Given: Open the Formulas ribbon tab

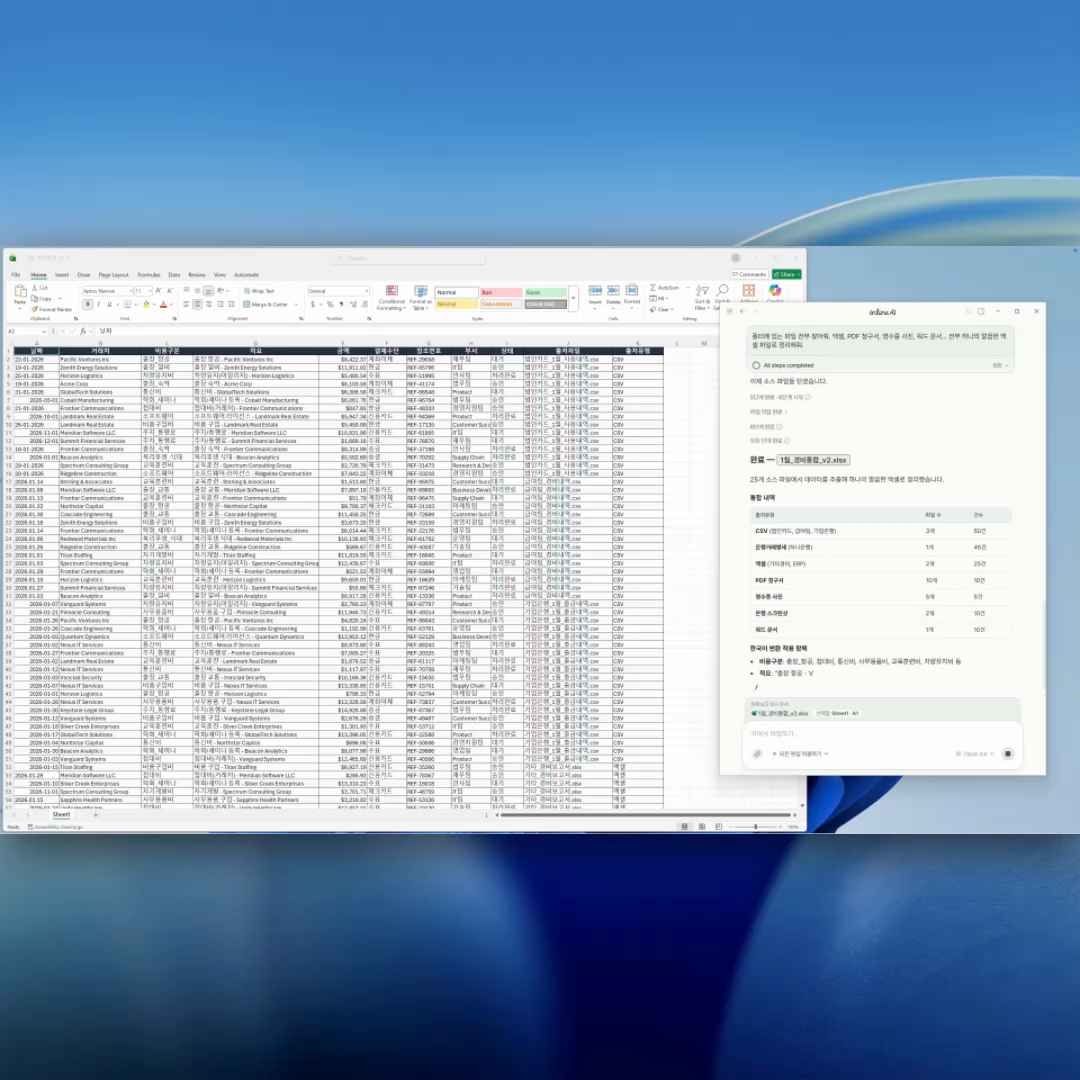Looking at the screenshot, I should (x=149, y=274).
